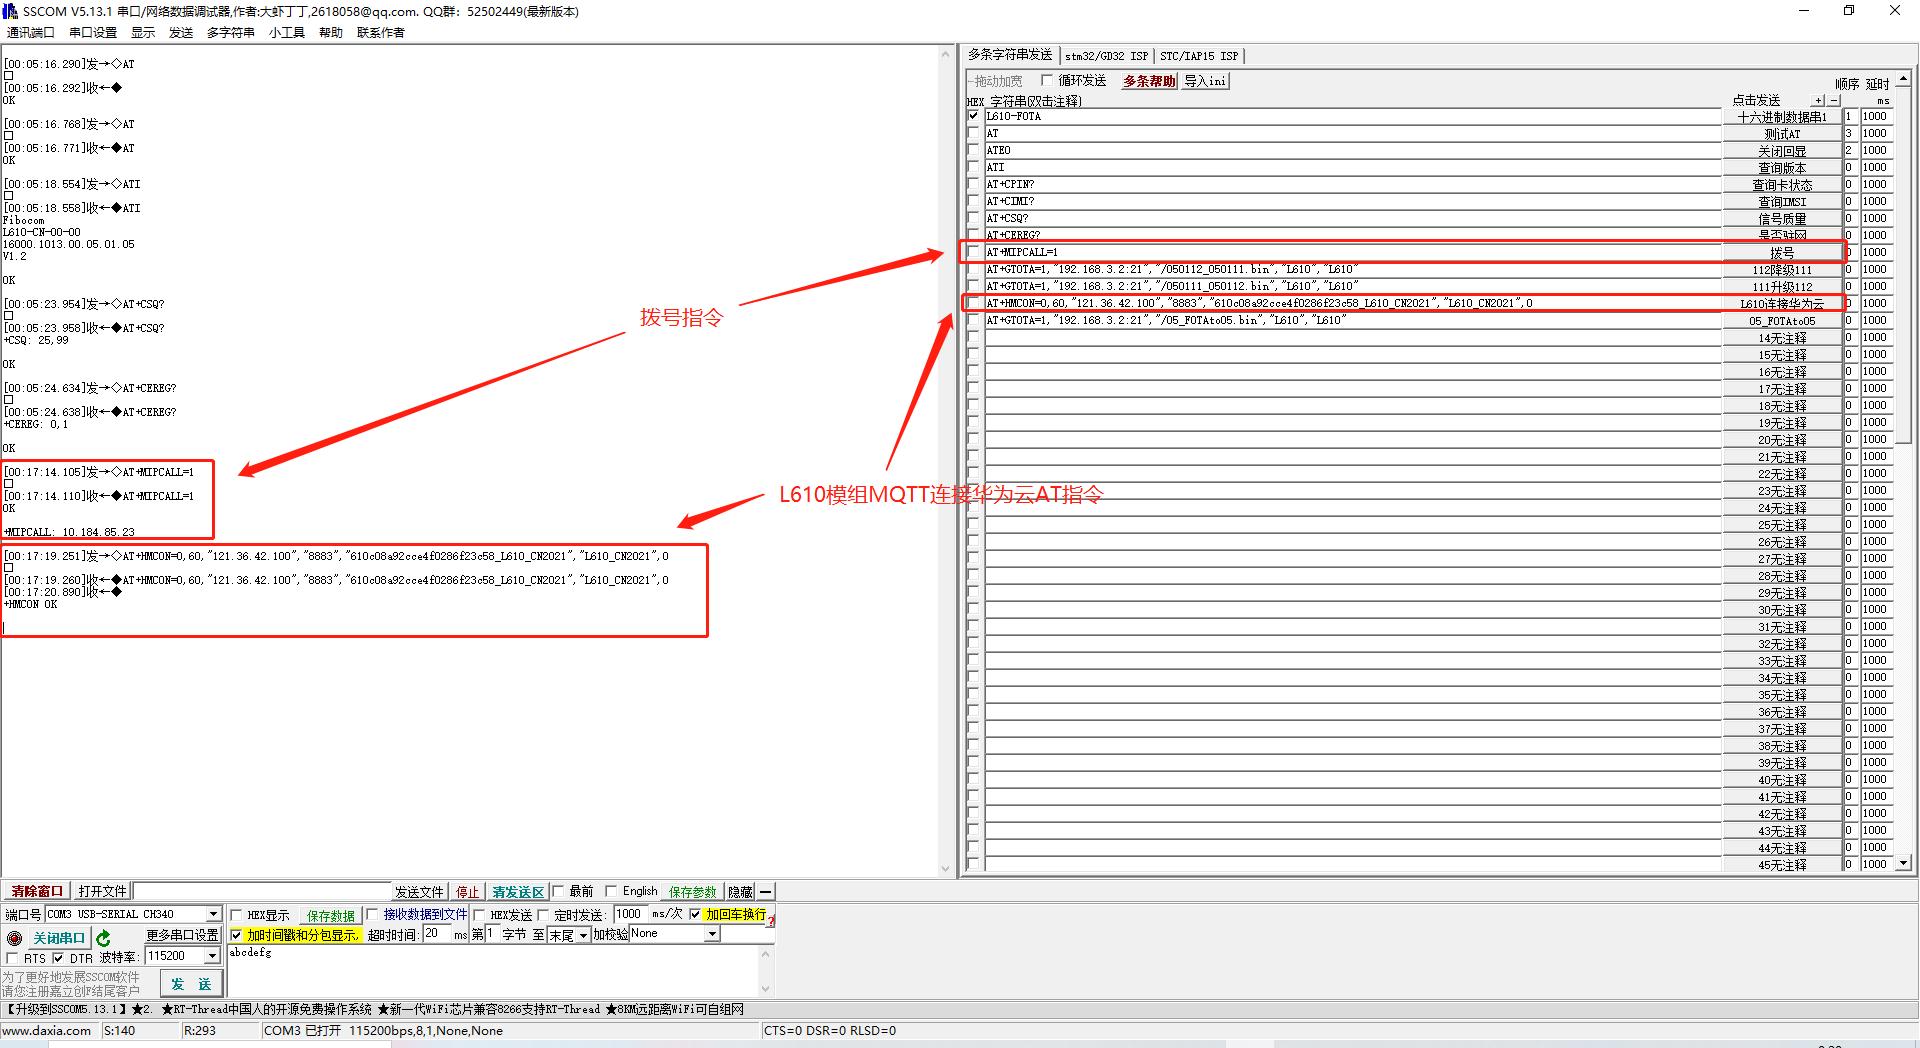Click the send text area containing abcdefg

tap(494, 970)
